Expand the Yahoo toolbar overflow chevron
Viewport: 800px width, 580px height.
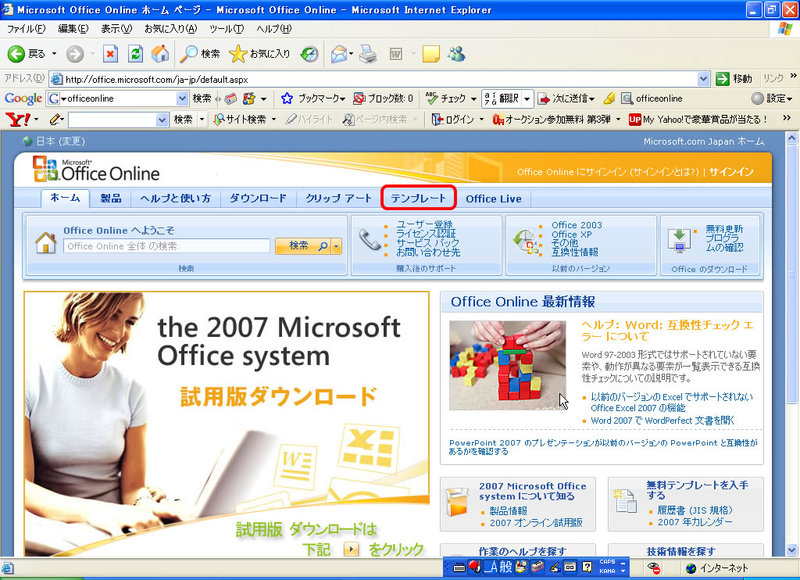pyautogui.click(x=787, y=118)
